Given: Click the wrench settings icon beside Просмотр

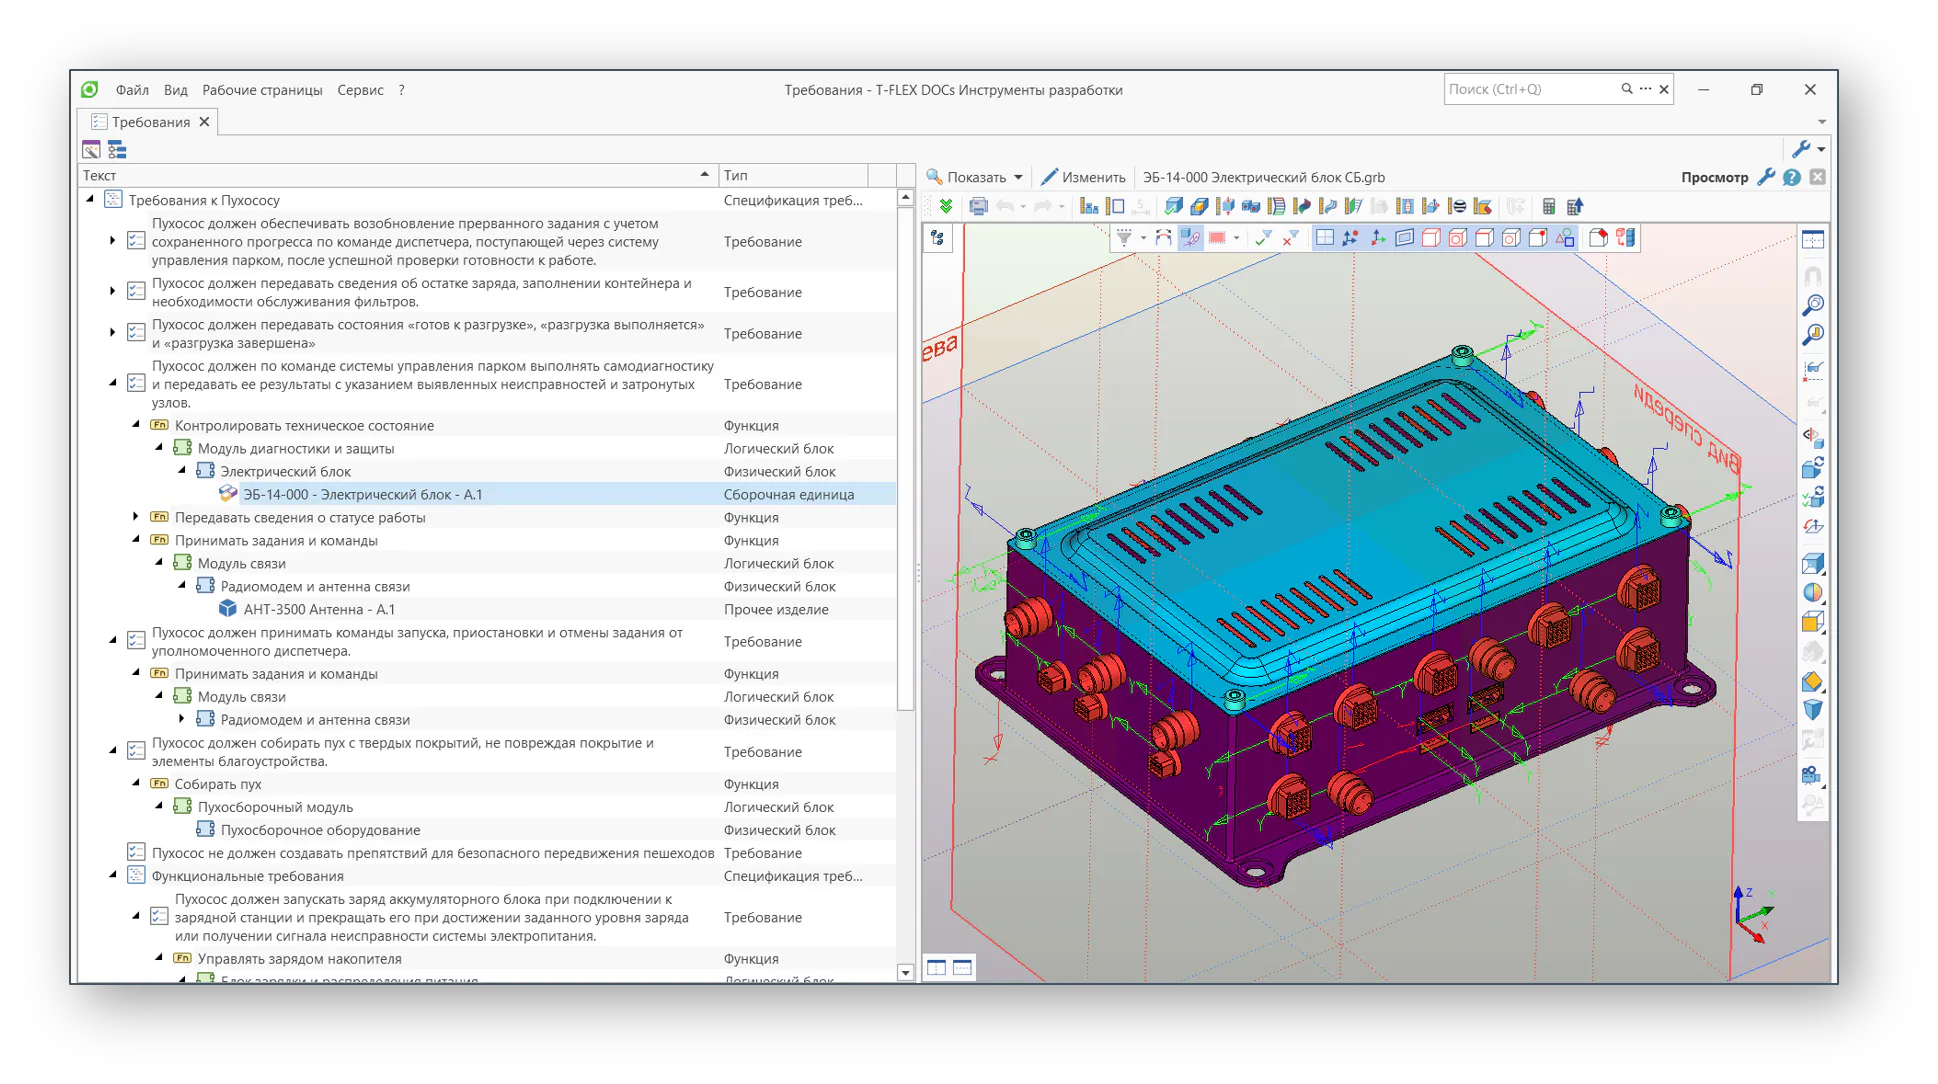Looking at the screenshot, I should coord(1767,177).
